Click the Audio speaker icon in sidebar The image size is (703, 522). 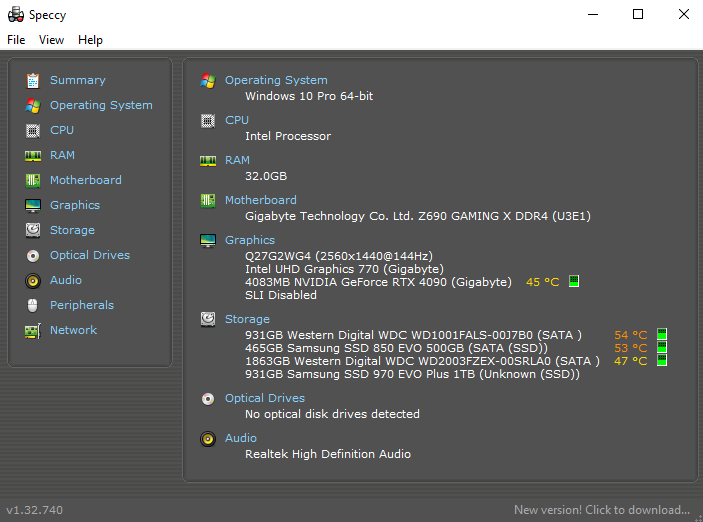[x=33, y=281]
